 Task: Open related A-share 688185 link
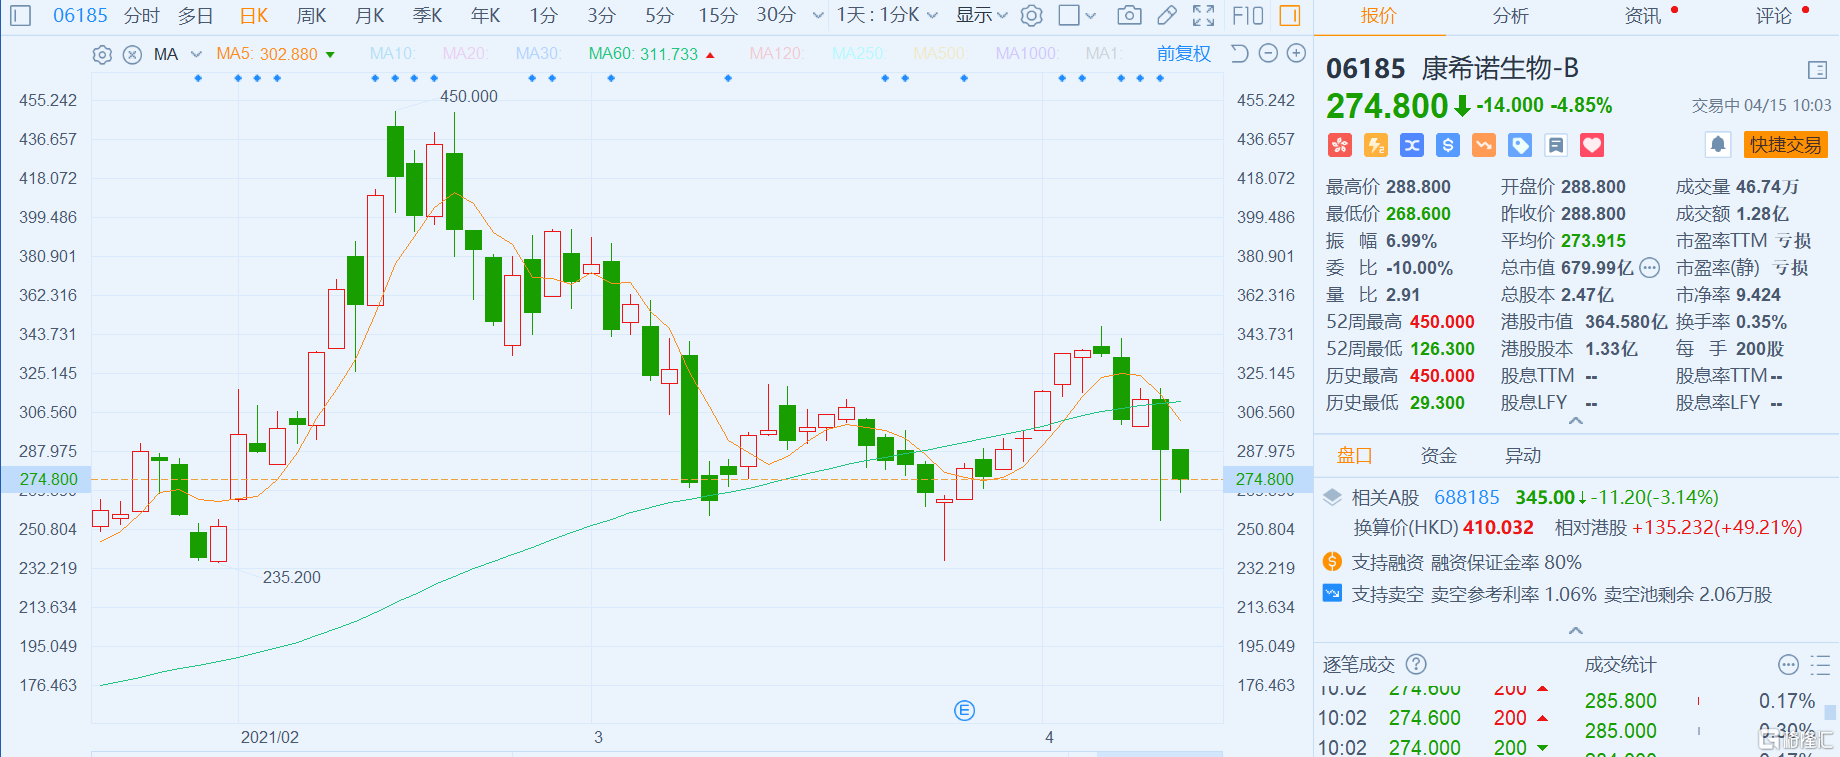tap(1466, 497)
